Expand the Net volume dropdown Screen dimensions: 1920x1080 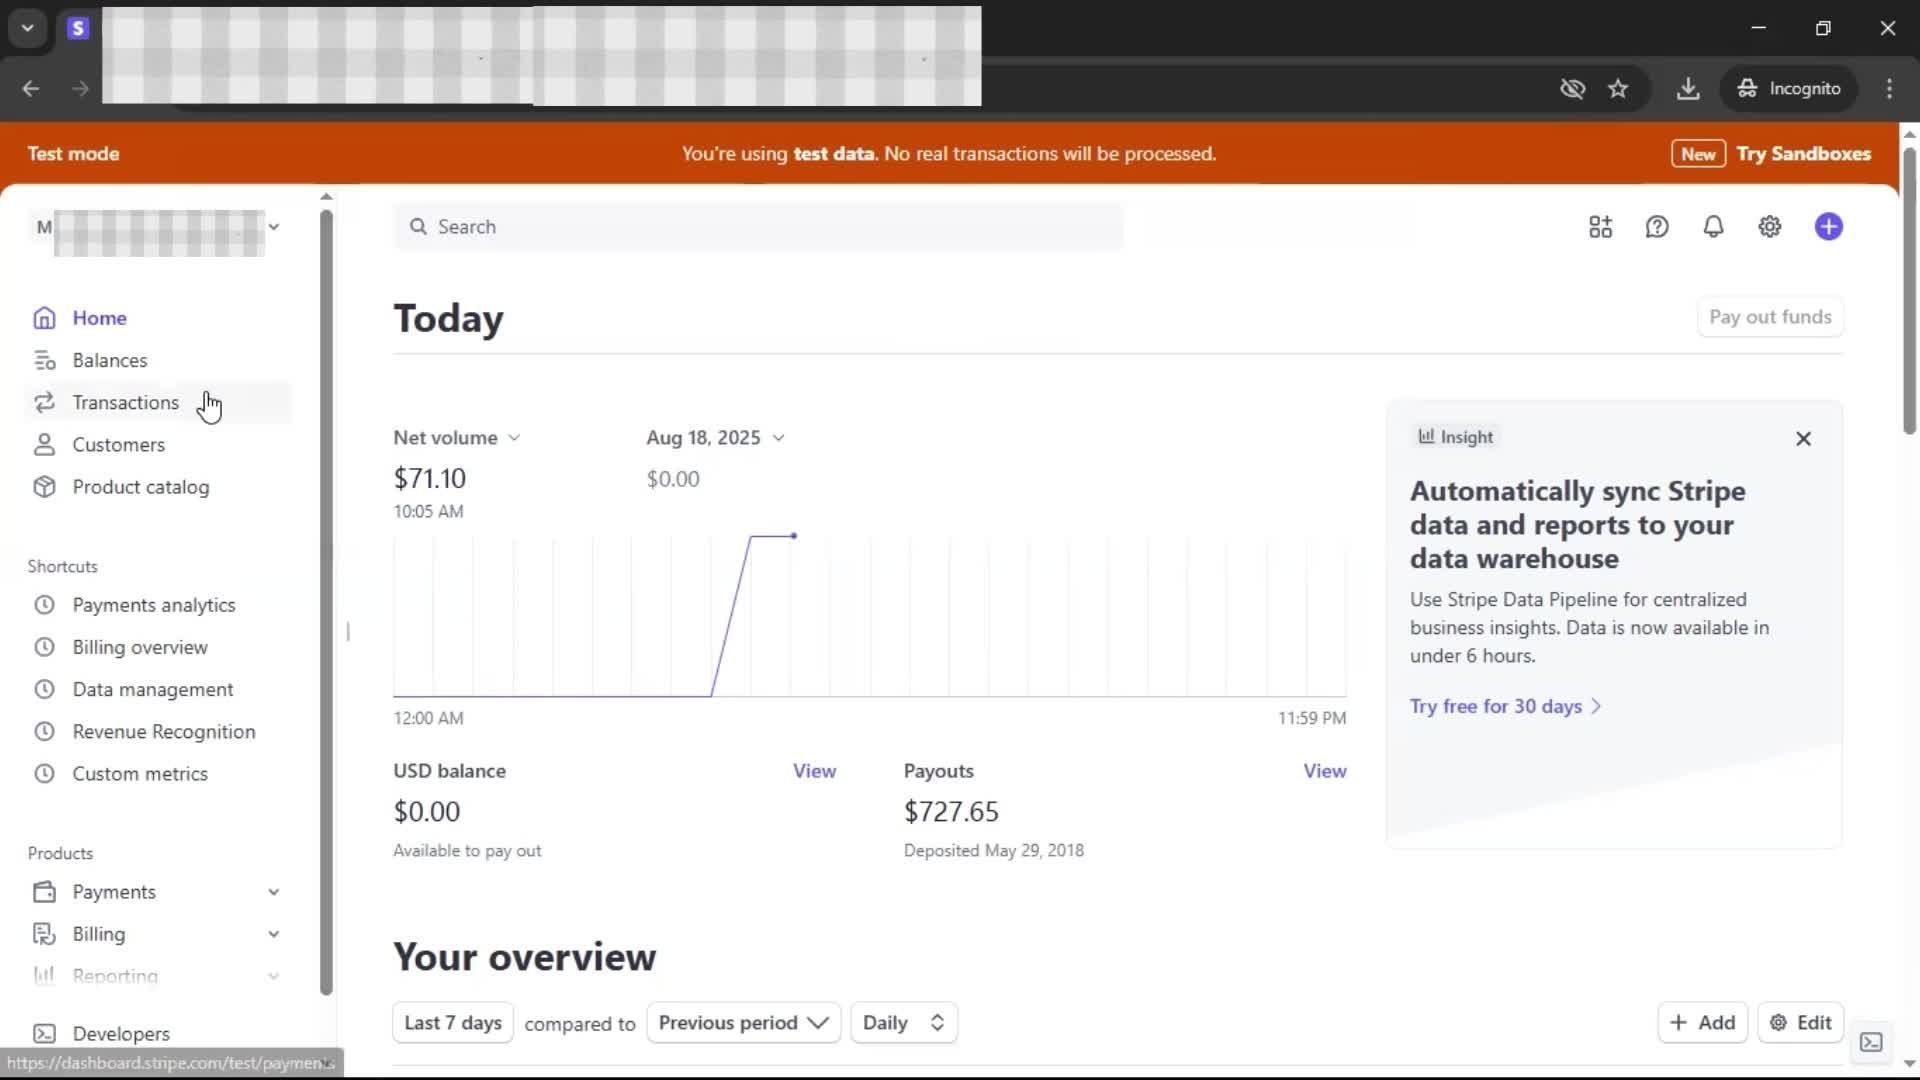pos(457,438)
